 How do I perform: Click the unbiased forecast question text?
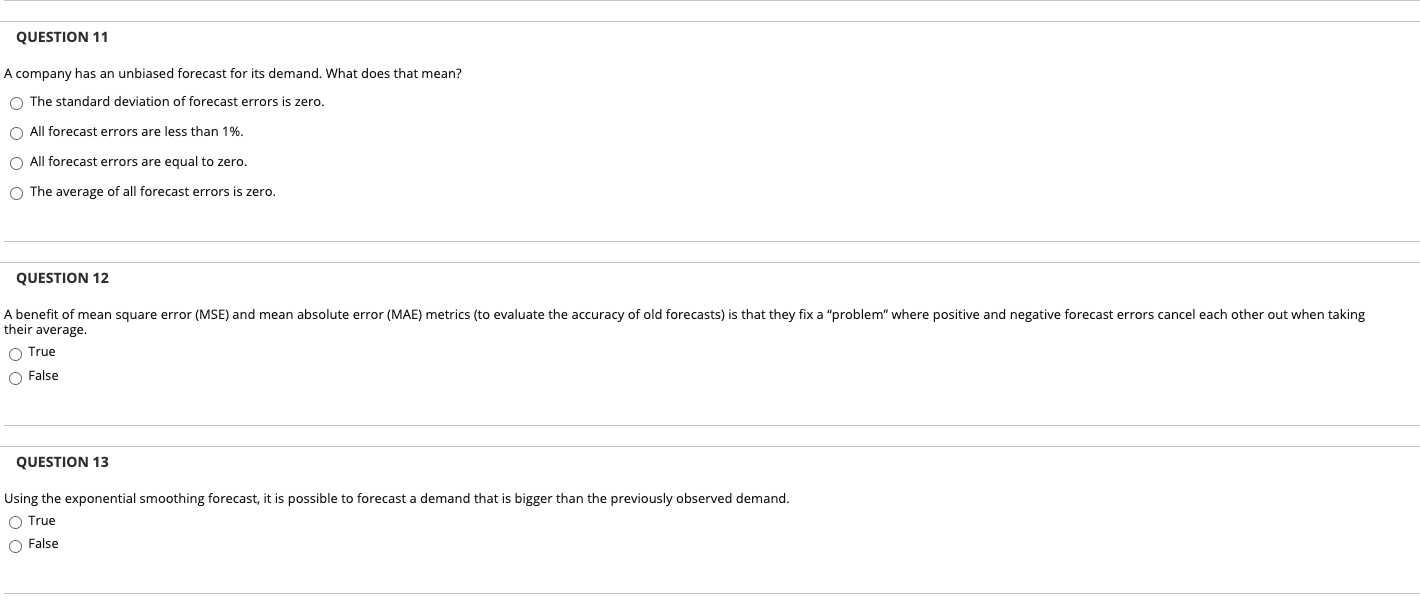coord(232,73)
